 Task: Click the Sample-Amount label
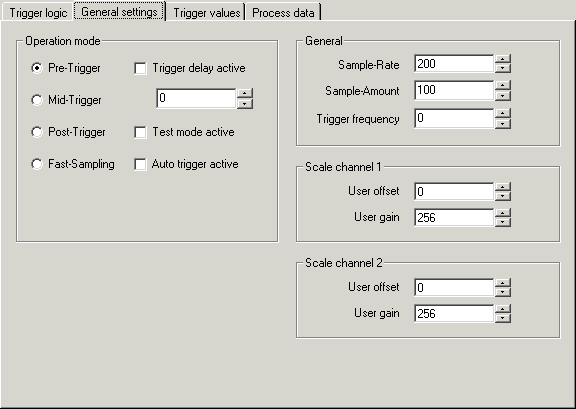tap(362, 91)
